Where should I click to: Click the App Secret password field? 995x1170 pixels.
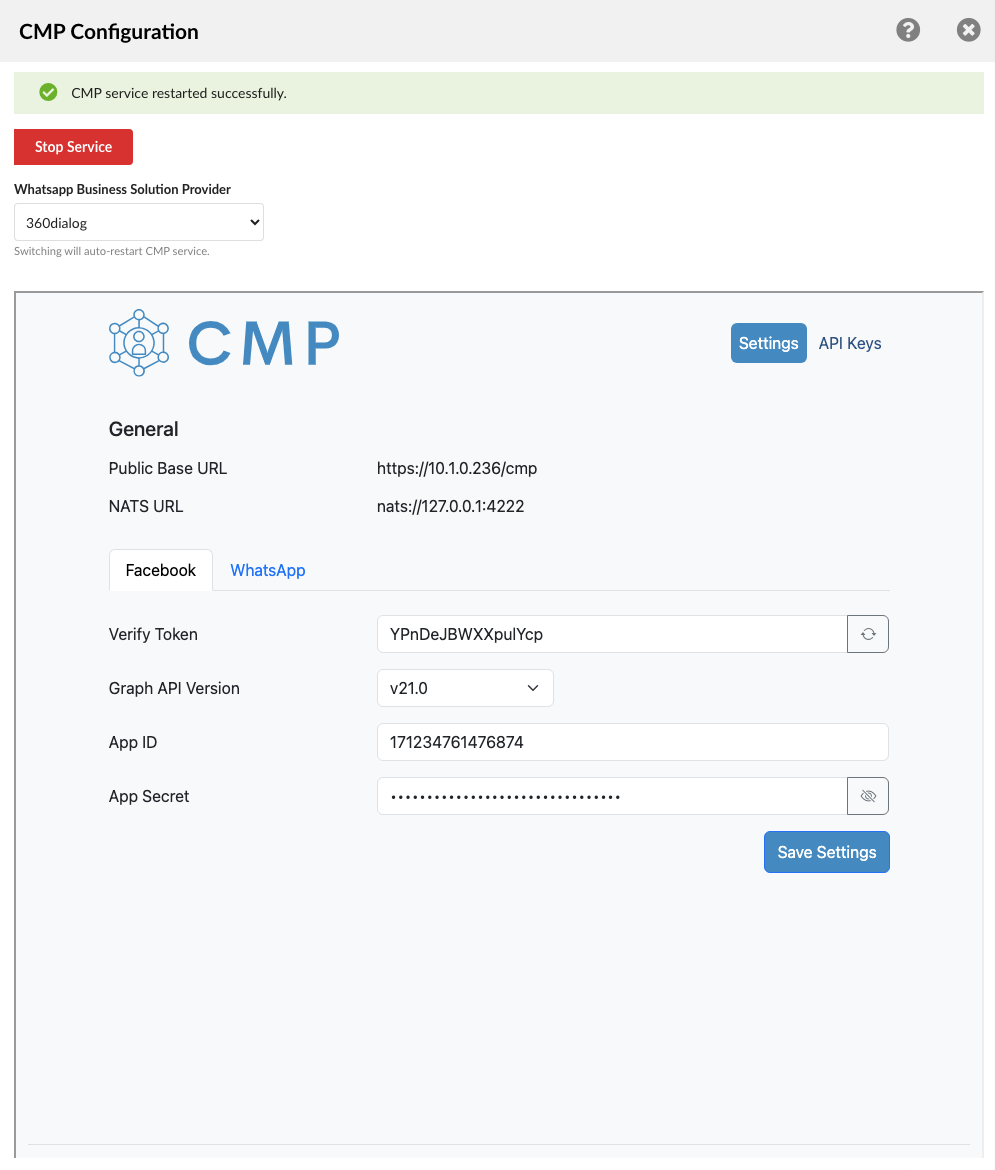[x=611, y=796]
